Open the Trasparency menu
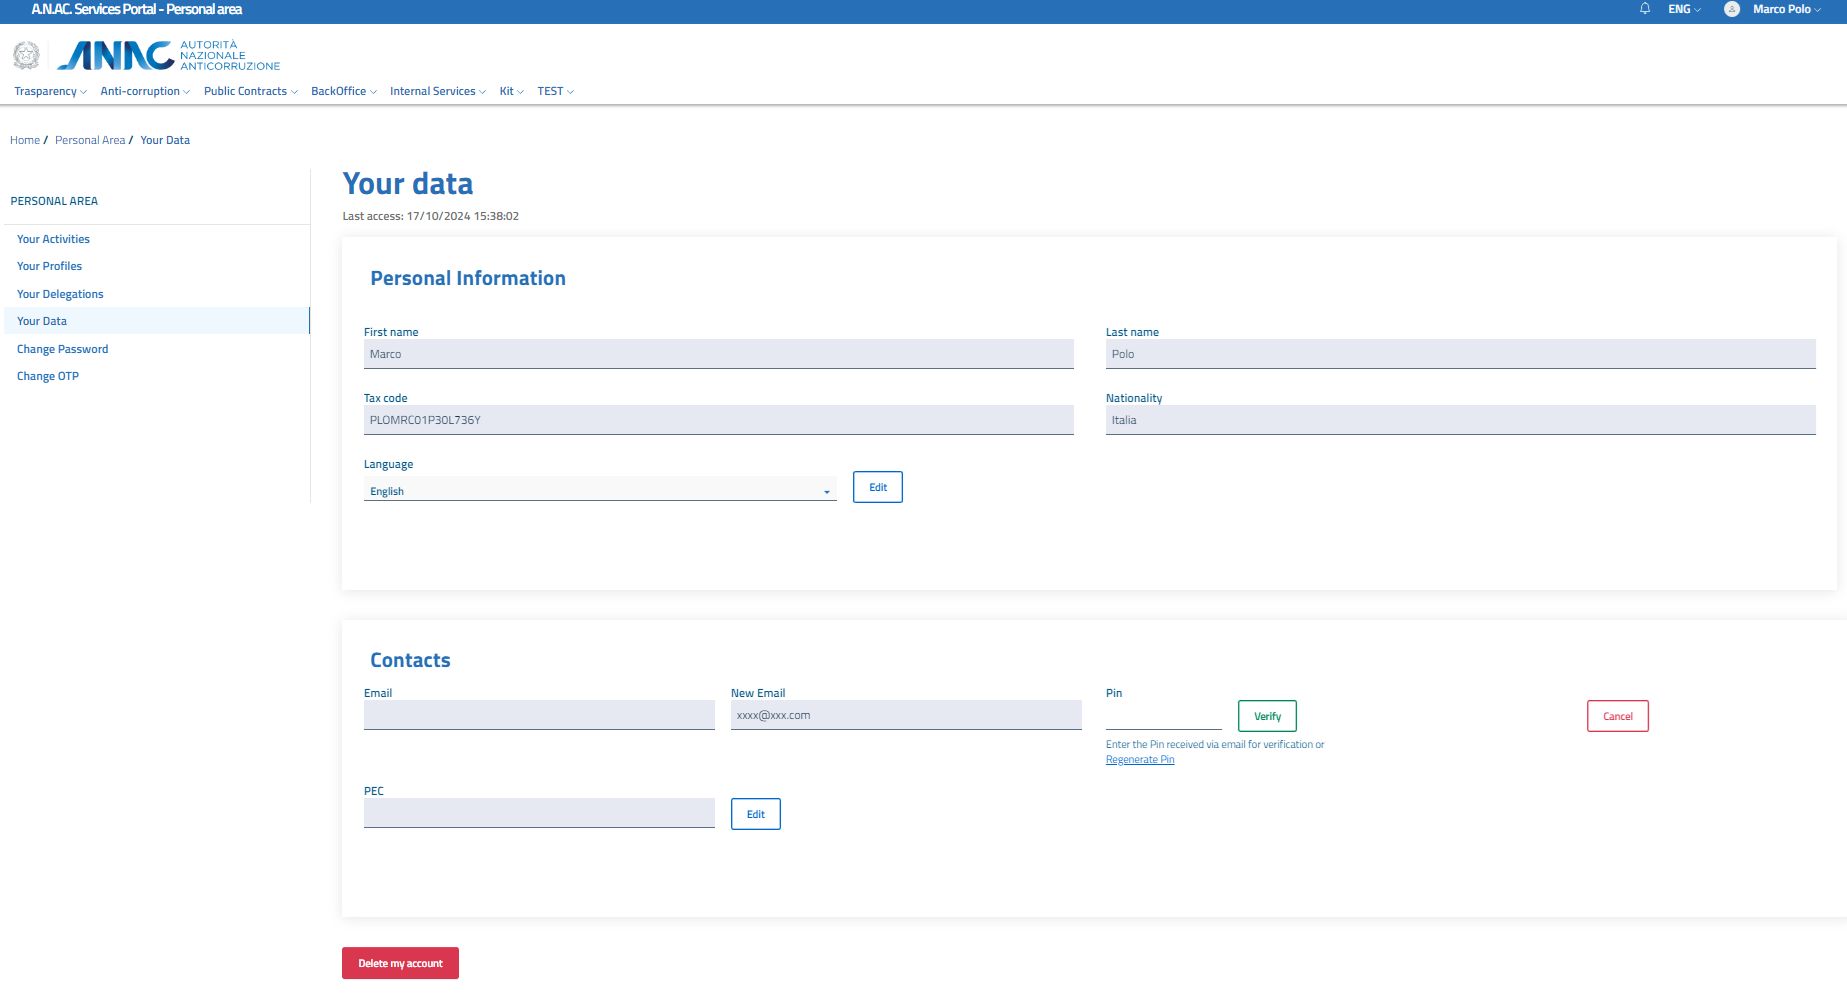The width and height of the screenshot is (1847, 995). coord(50,91)
